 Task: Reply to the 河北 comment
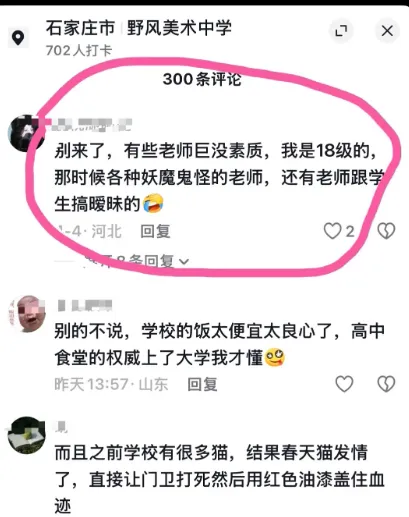[x=155, y=231]
